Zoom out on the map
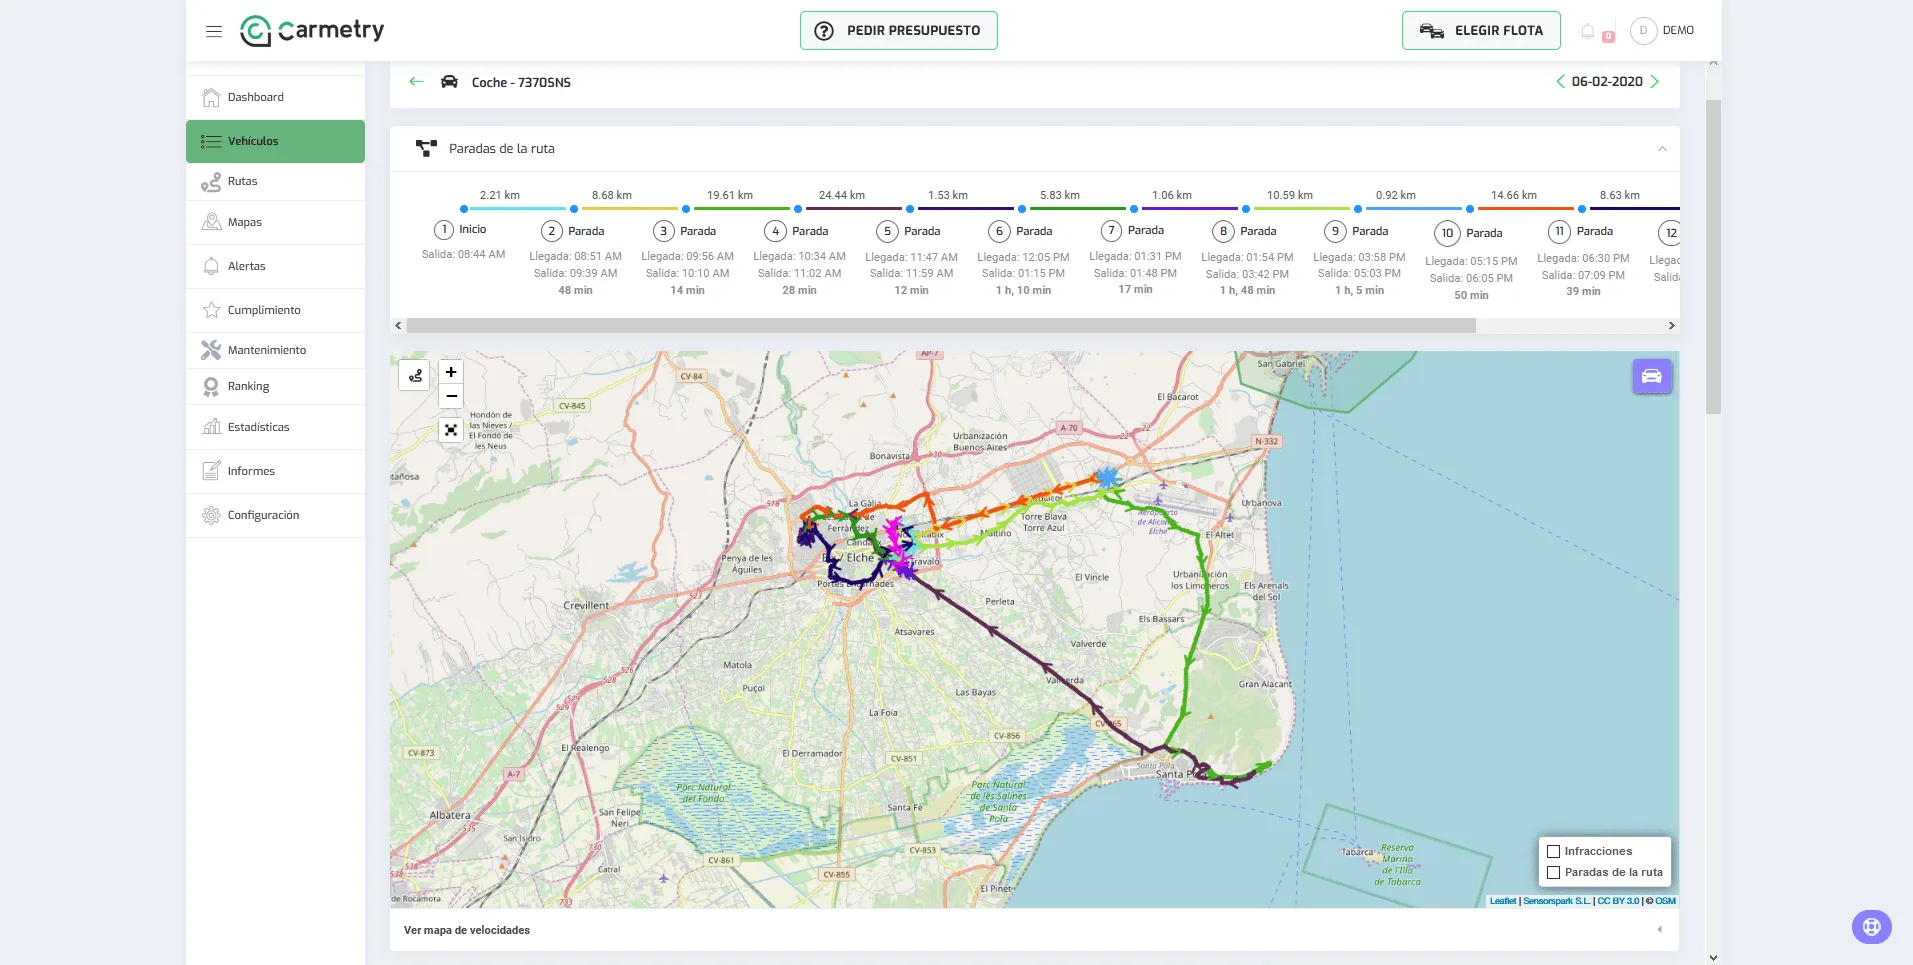The width and height of the screenshot is (1913, 965). 451,396
